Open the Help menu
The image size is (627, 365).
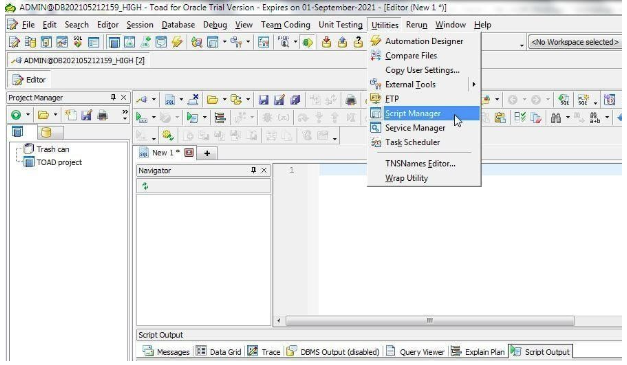[x=482, y=25]
